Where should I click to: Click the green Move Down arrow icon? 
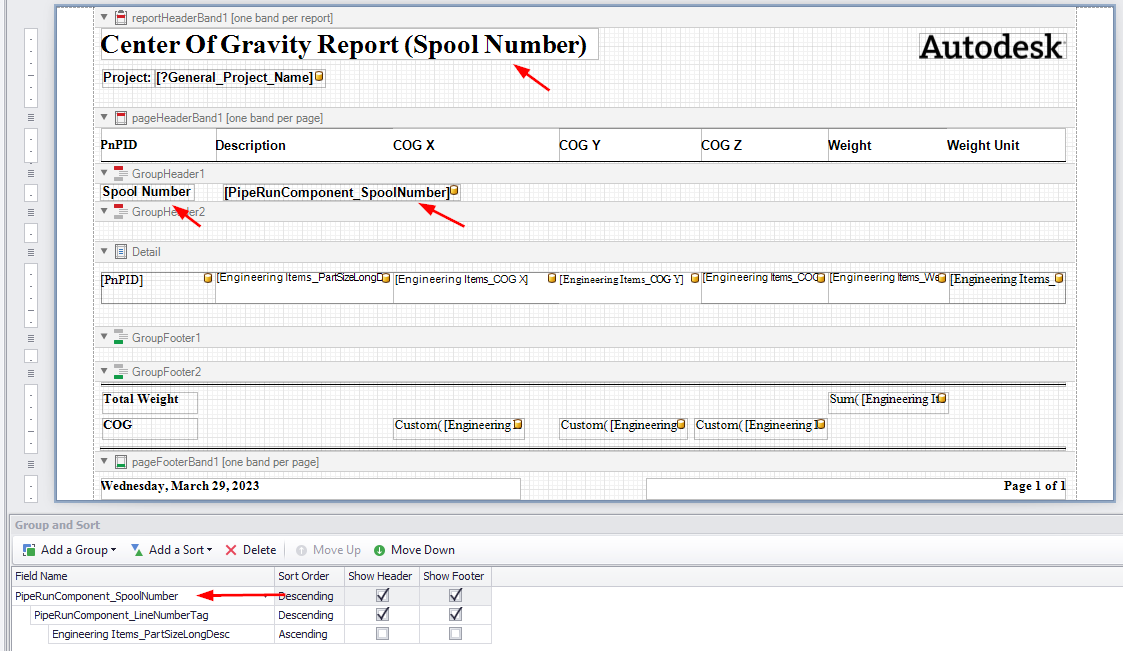378,549
